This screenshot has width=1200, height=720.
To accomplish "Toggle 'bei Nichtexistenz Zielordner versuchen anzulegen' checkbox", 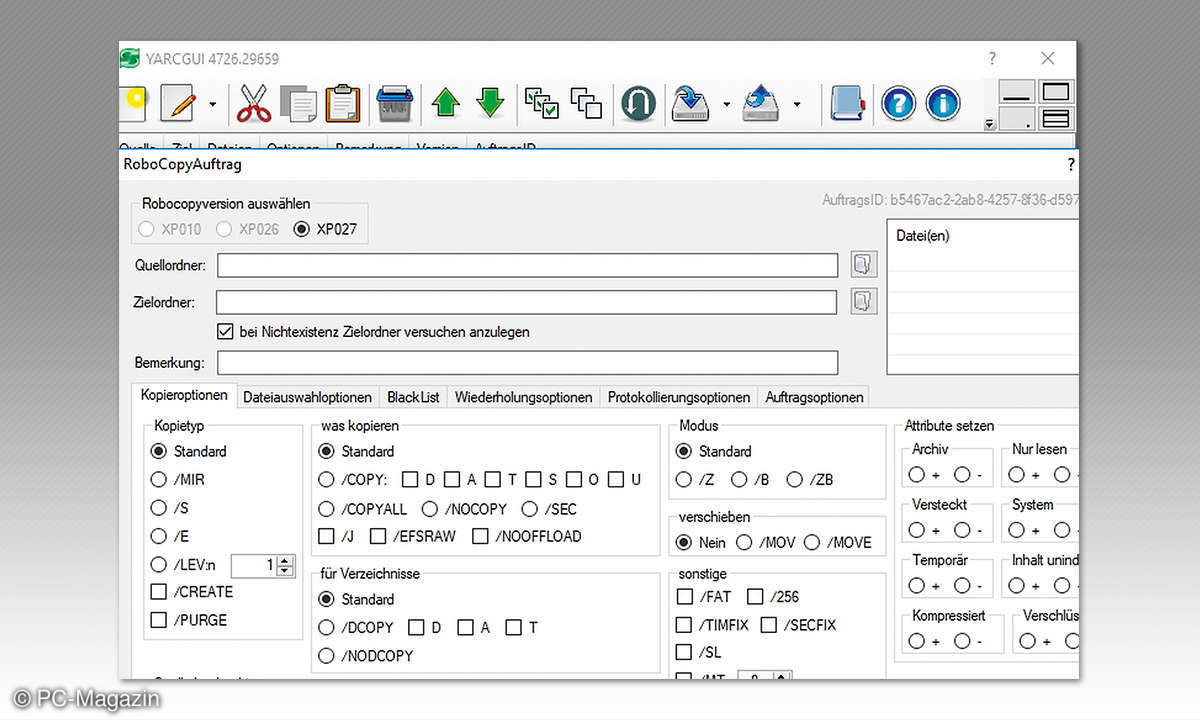I will (x=225, y=331).
